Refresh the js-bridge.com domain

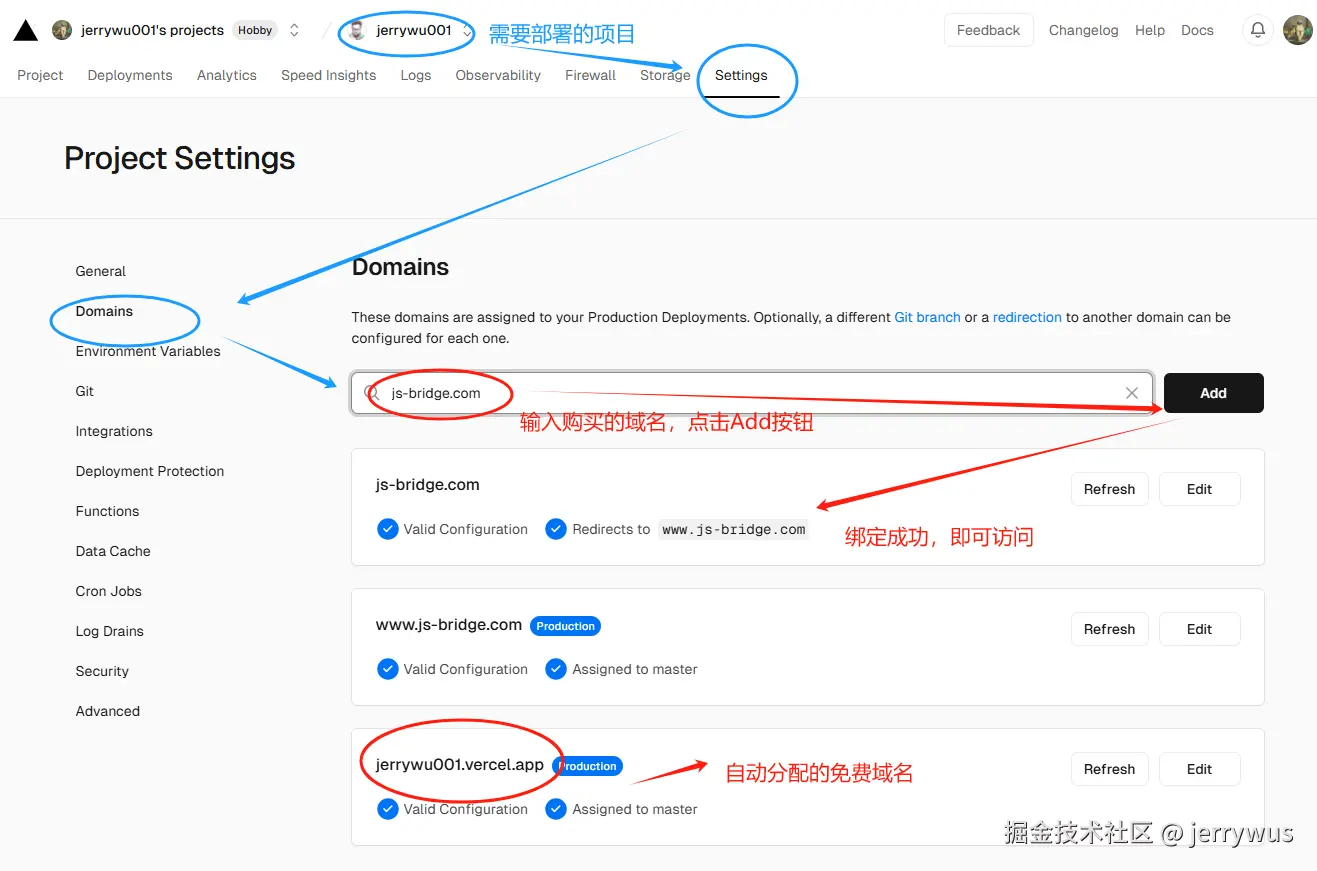click(1109, 489)
